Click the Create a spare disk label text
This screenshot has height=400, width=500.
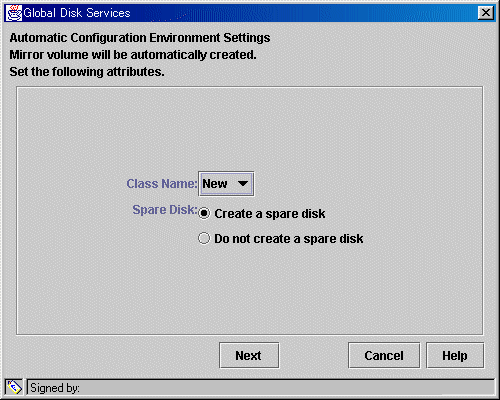pos(270,214)
